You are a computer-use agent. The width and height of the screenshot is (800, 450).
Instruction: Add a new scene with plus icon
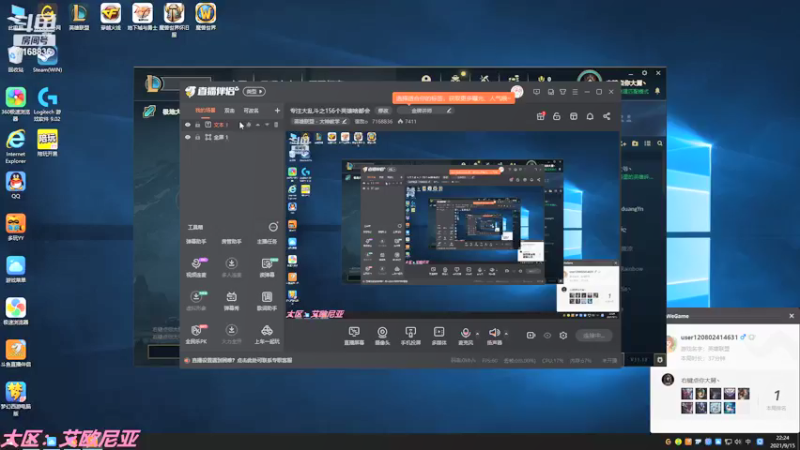point(277,110)
